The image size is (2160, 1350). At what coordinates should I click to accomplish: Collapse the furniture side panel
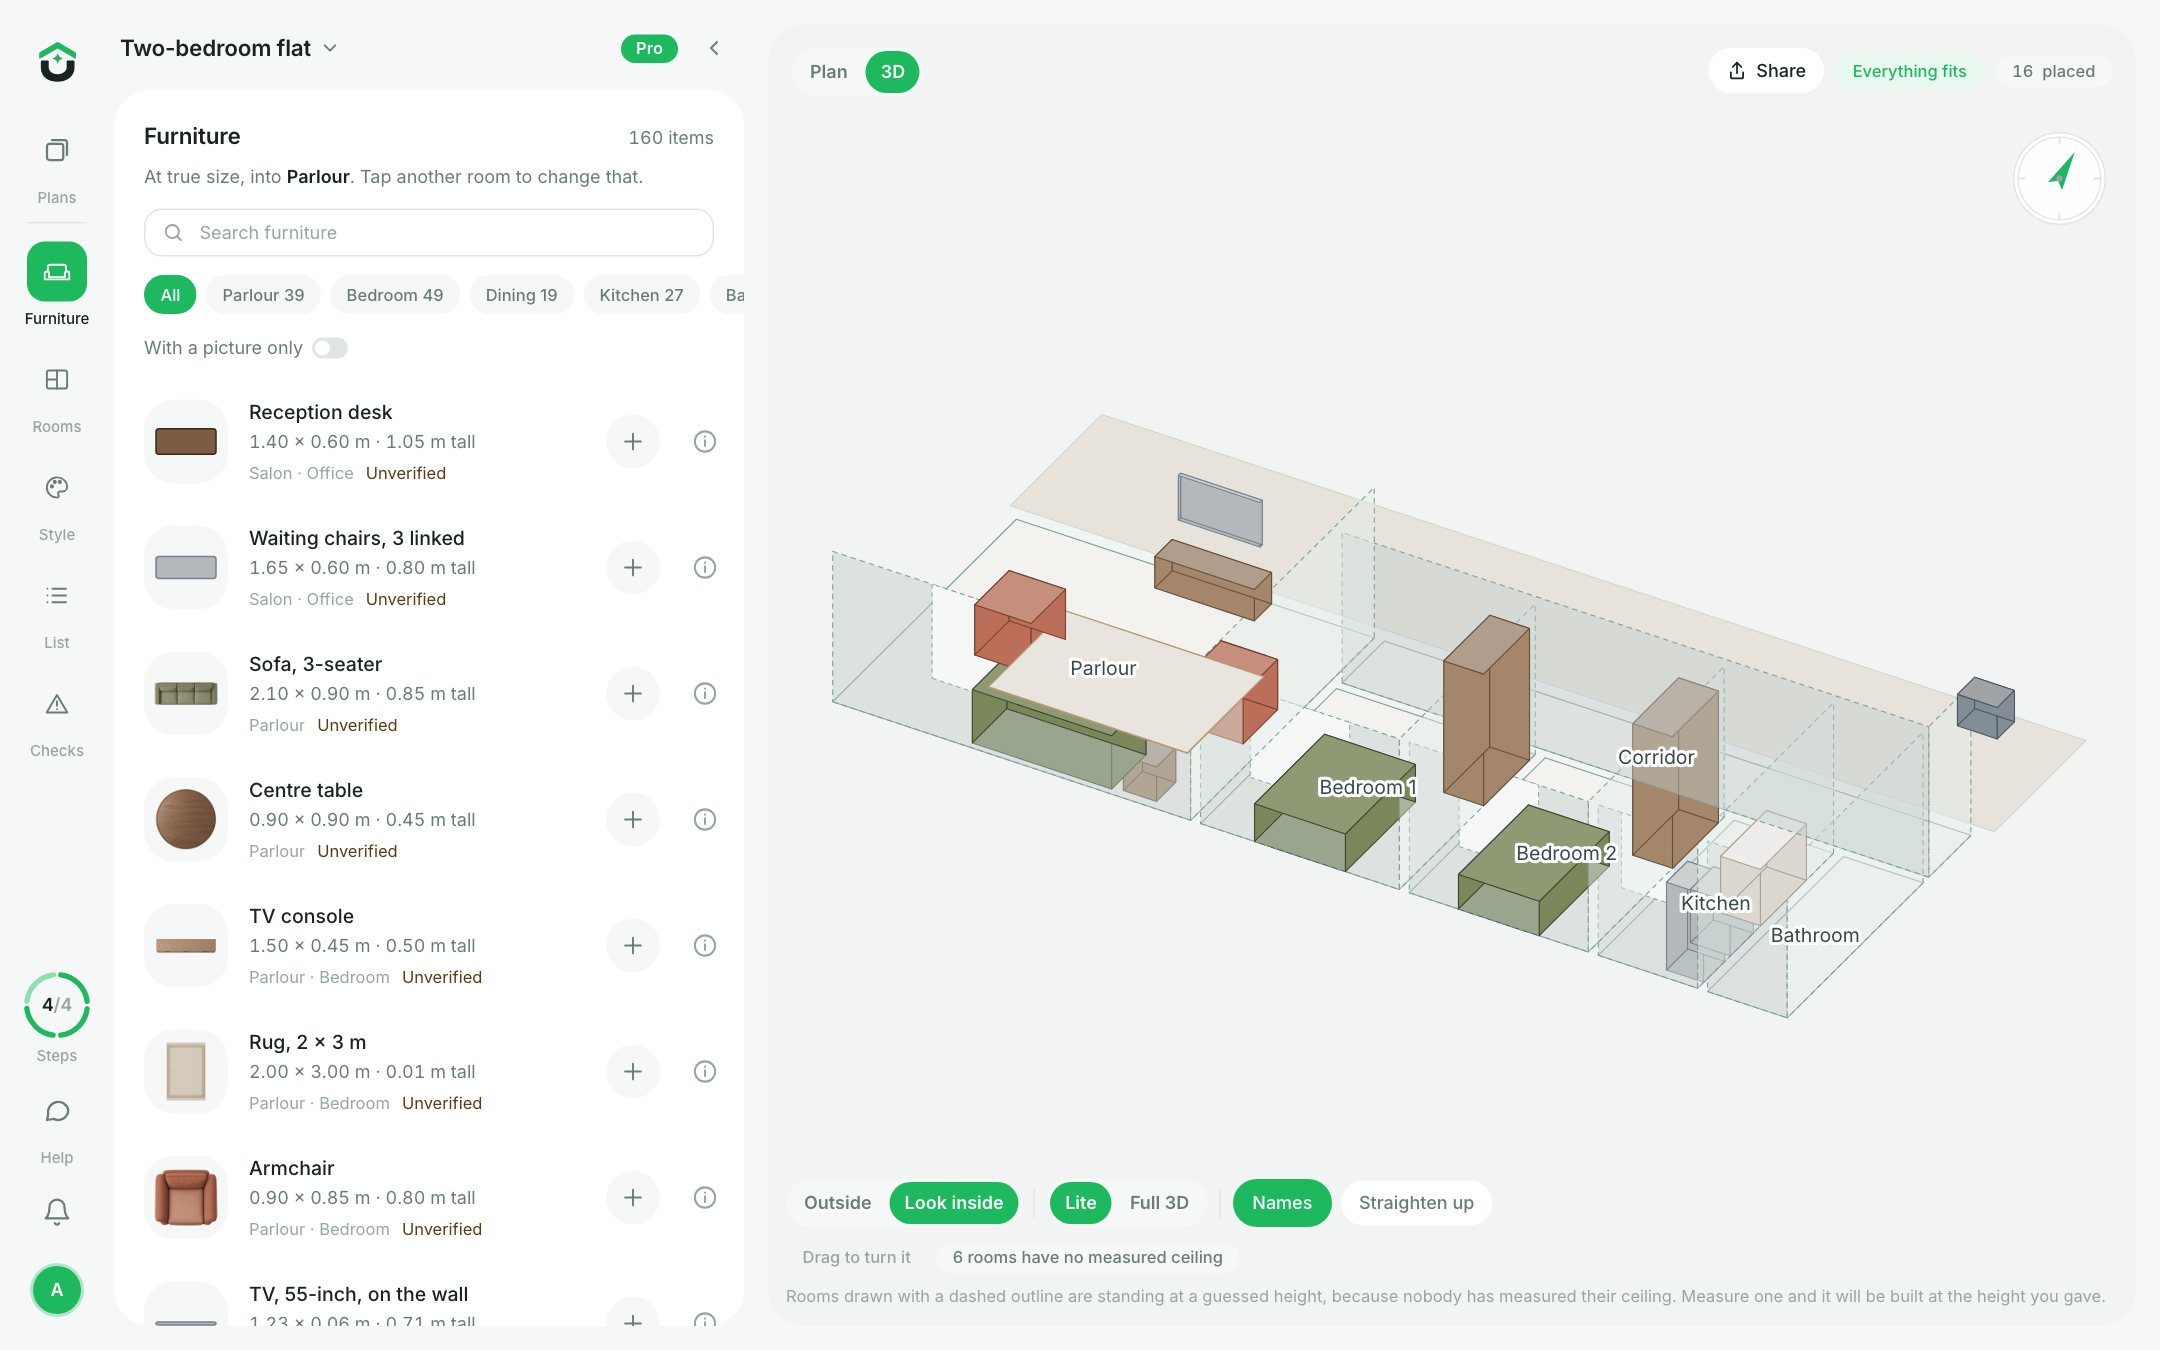pos(714,48)
